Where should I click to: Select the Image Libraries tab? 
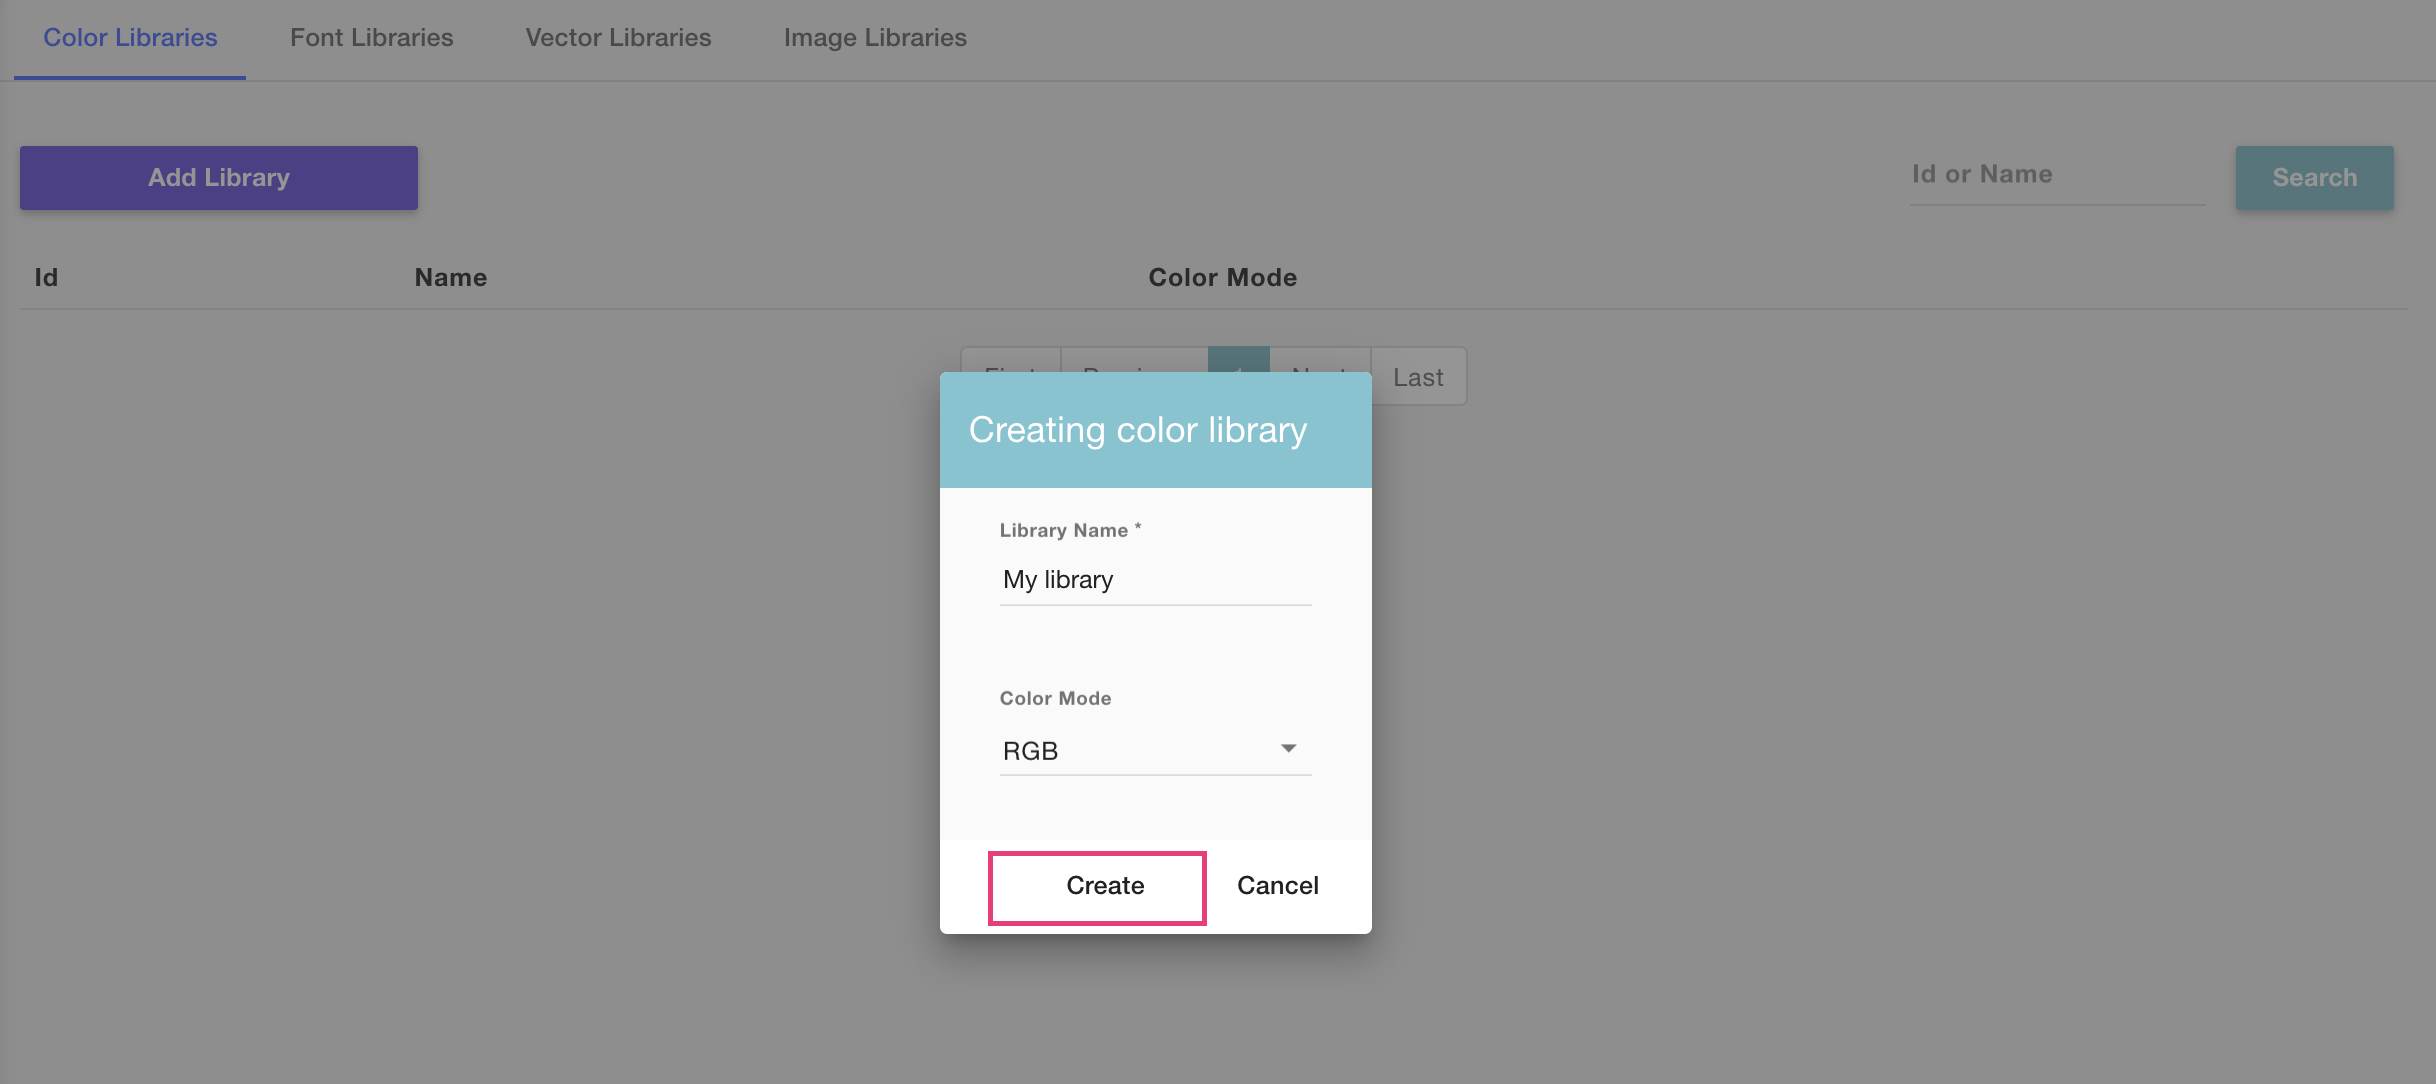coord(875,38)
